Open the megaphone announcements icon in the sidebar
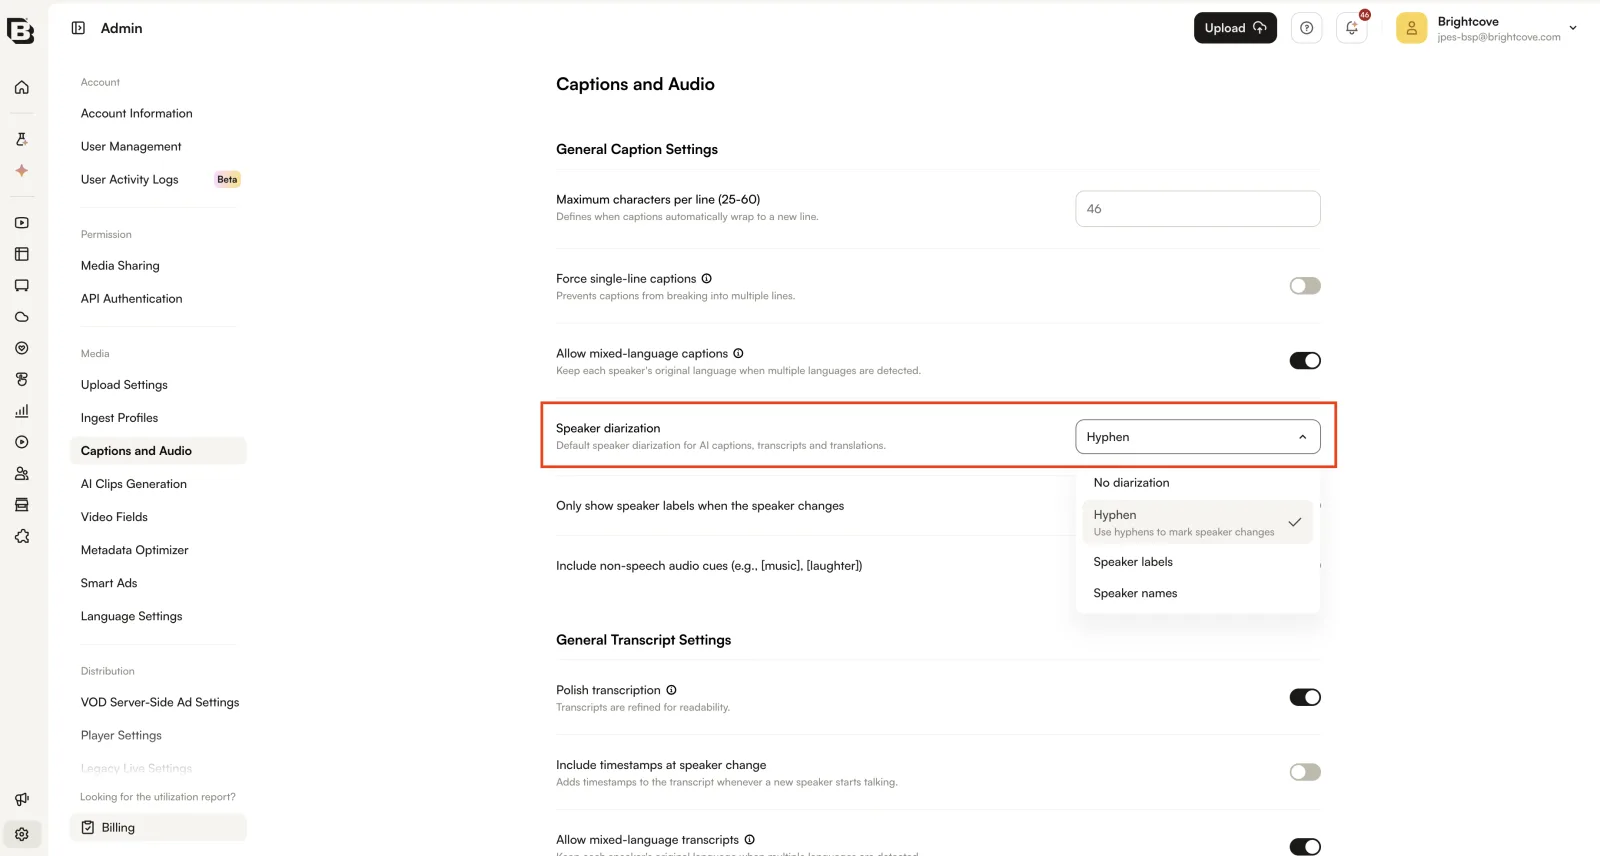The image size is (1600, 856). pyautogui.click(x=22, y=799)
